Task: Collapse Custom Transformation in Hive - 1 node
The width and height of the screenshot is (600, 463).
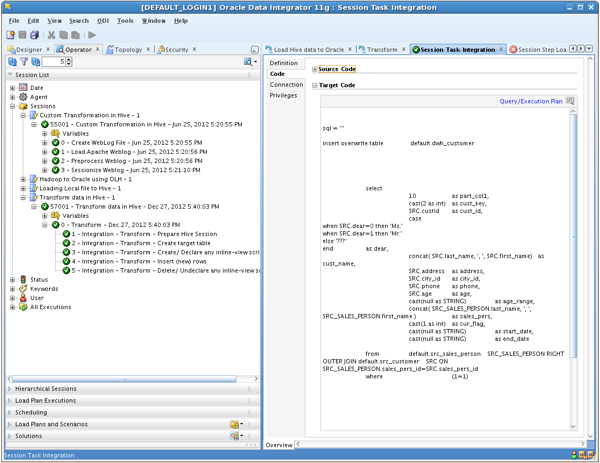Action: (23, 115)
